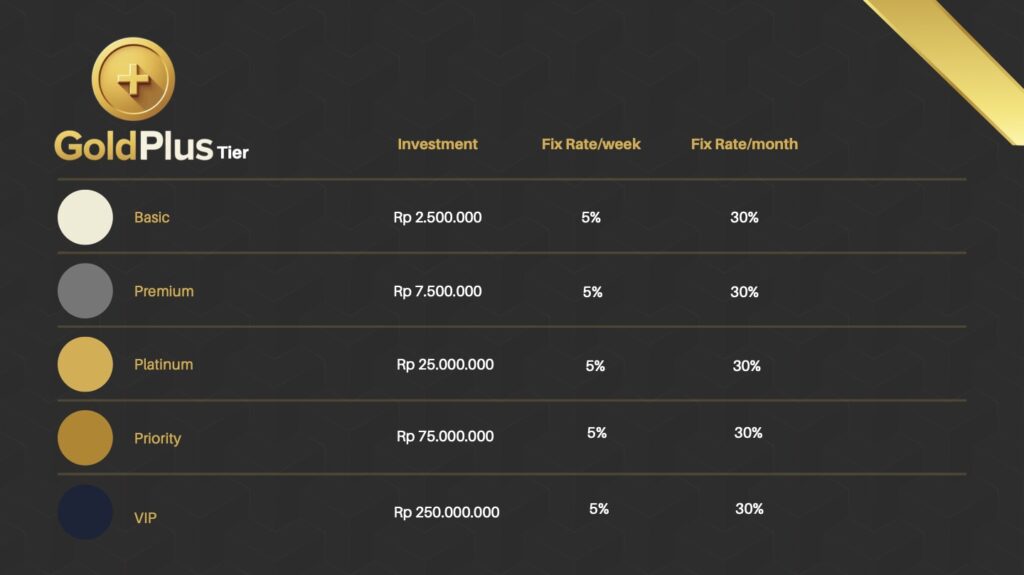Click the Priority tier label
This screenshot has height=575, width=1024.
(x=158, y=438)
